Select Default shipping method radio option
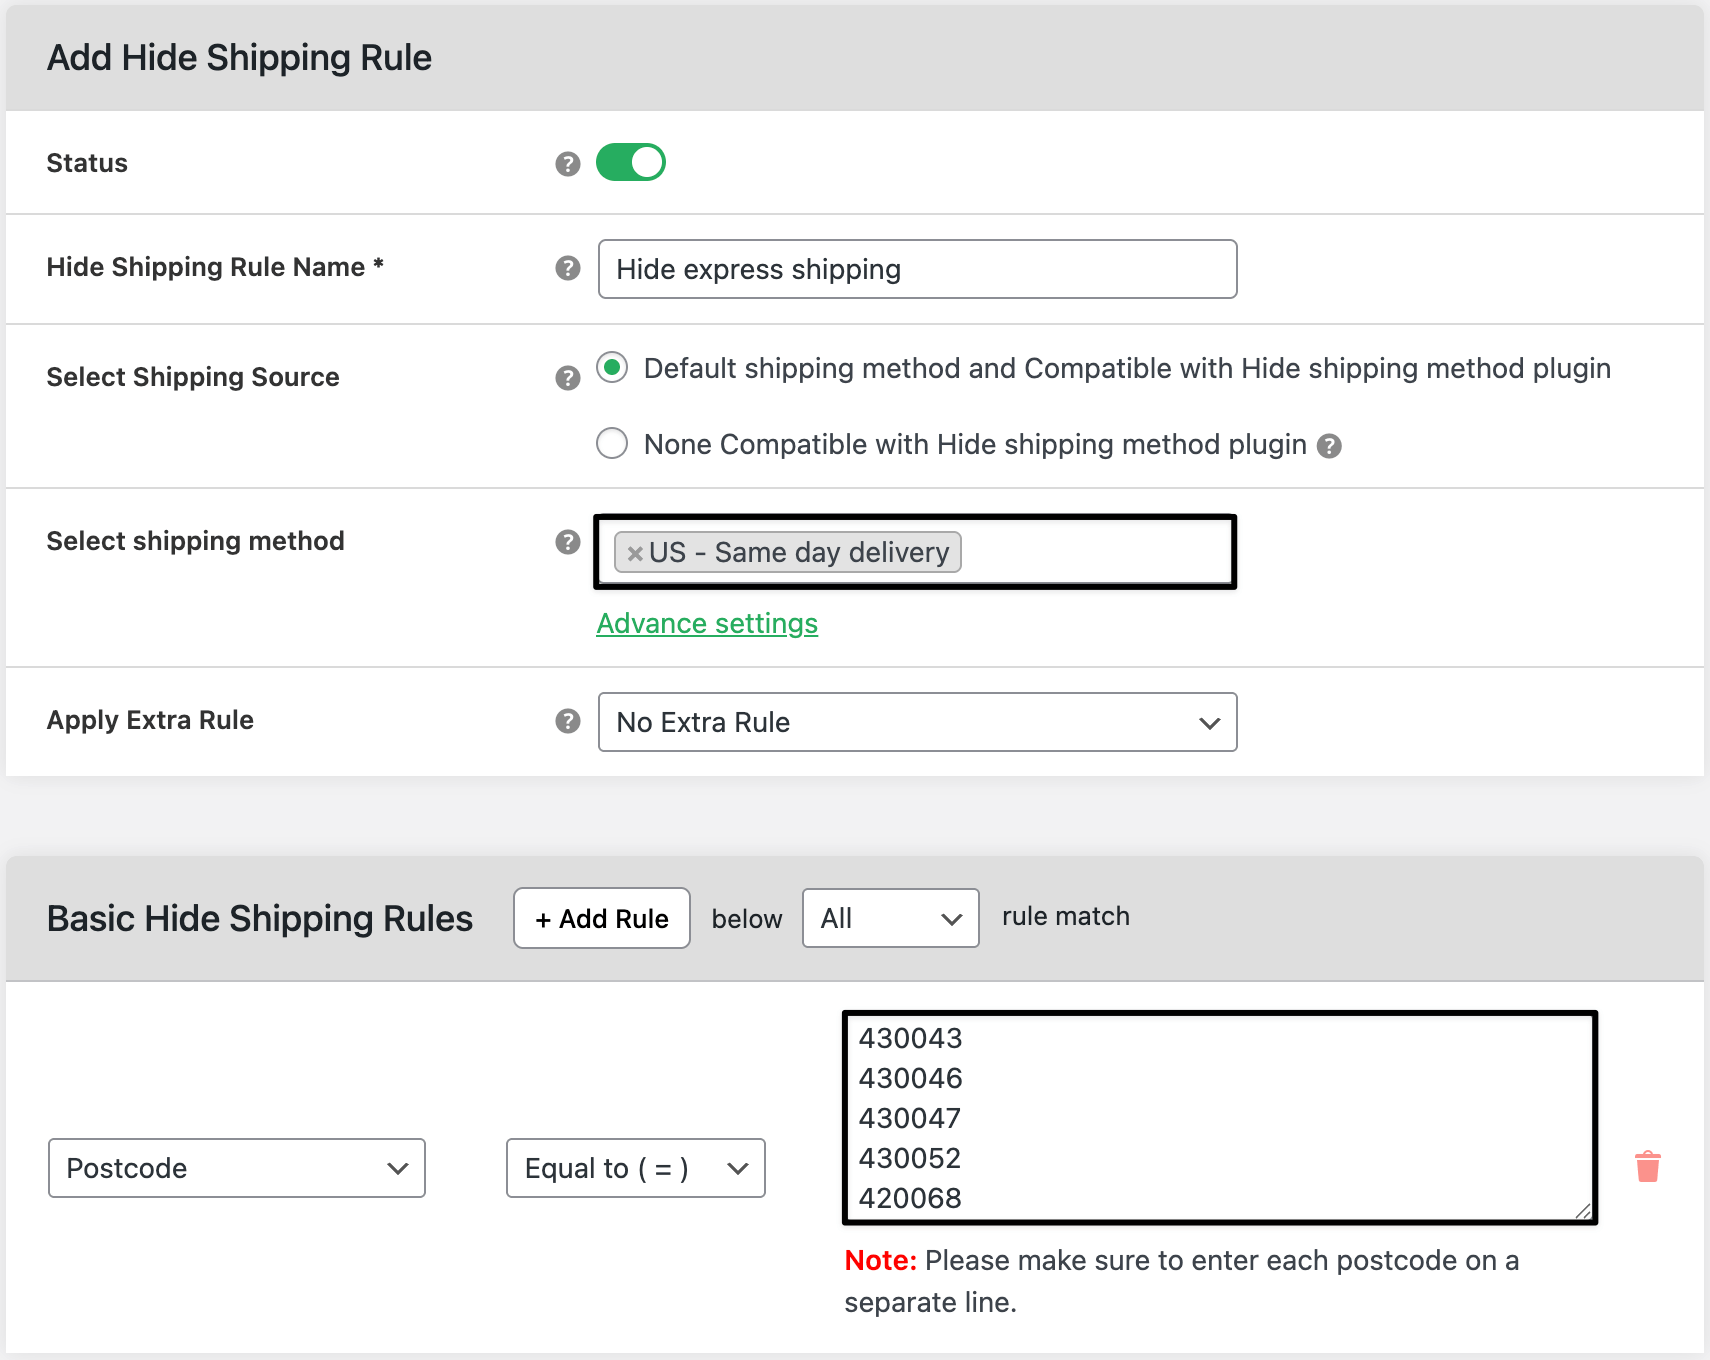 tap(612, 368)
